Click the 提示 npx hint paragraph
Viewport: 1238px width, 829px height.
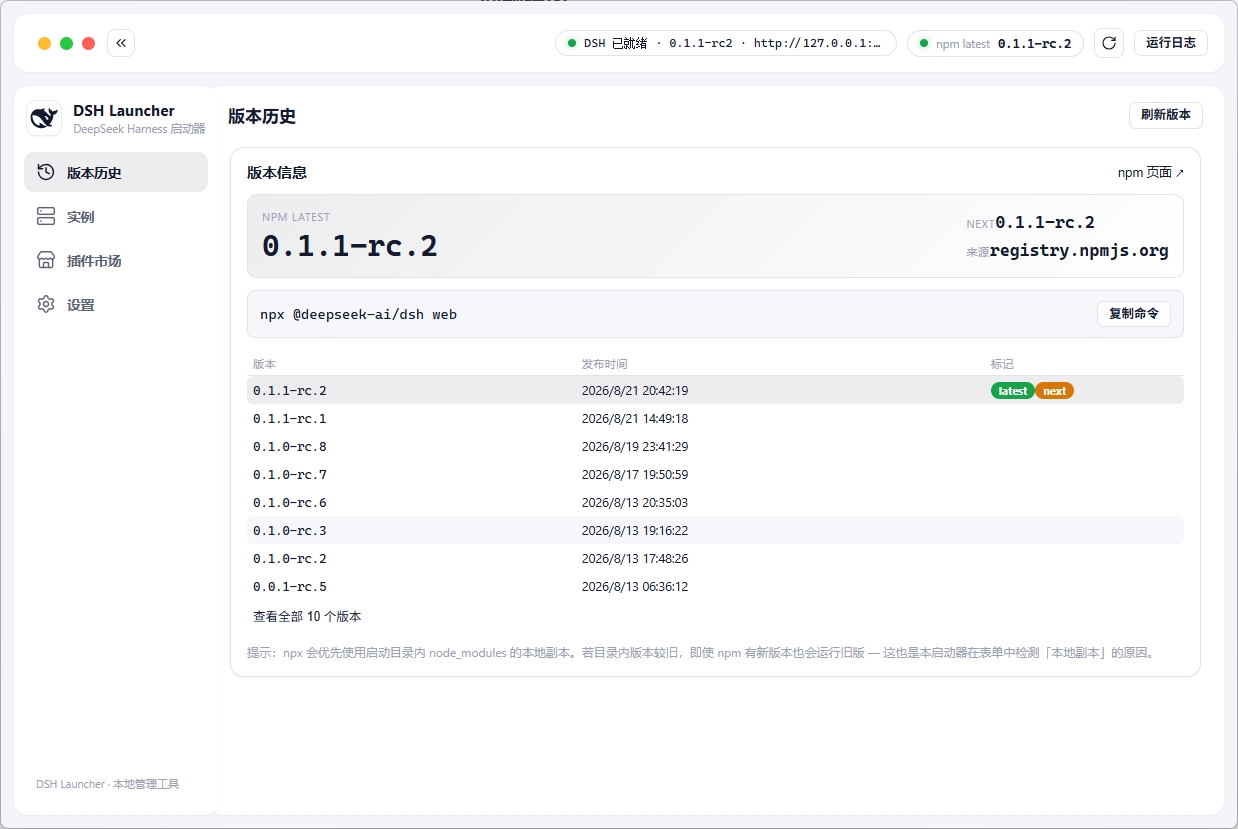click(x=702, y=653)
